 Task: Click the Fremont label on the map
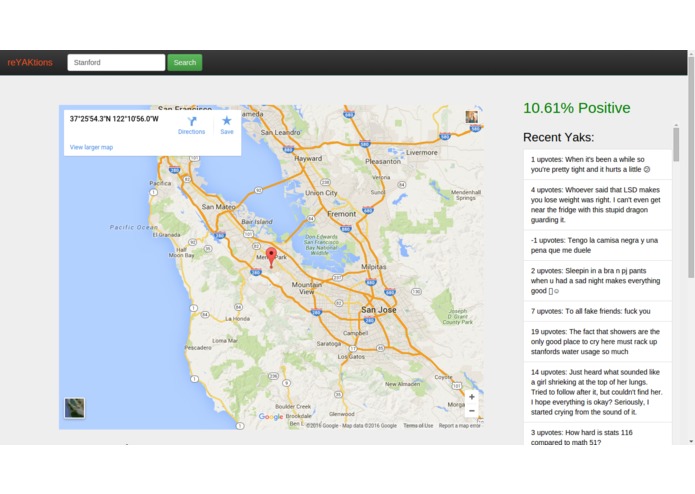click(341, 214)
